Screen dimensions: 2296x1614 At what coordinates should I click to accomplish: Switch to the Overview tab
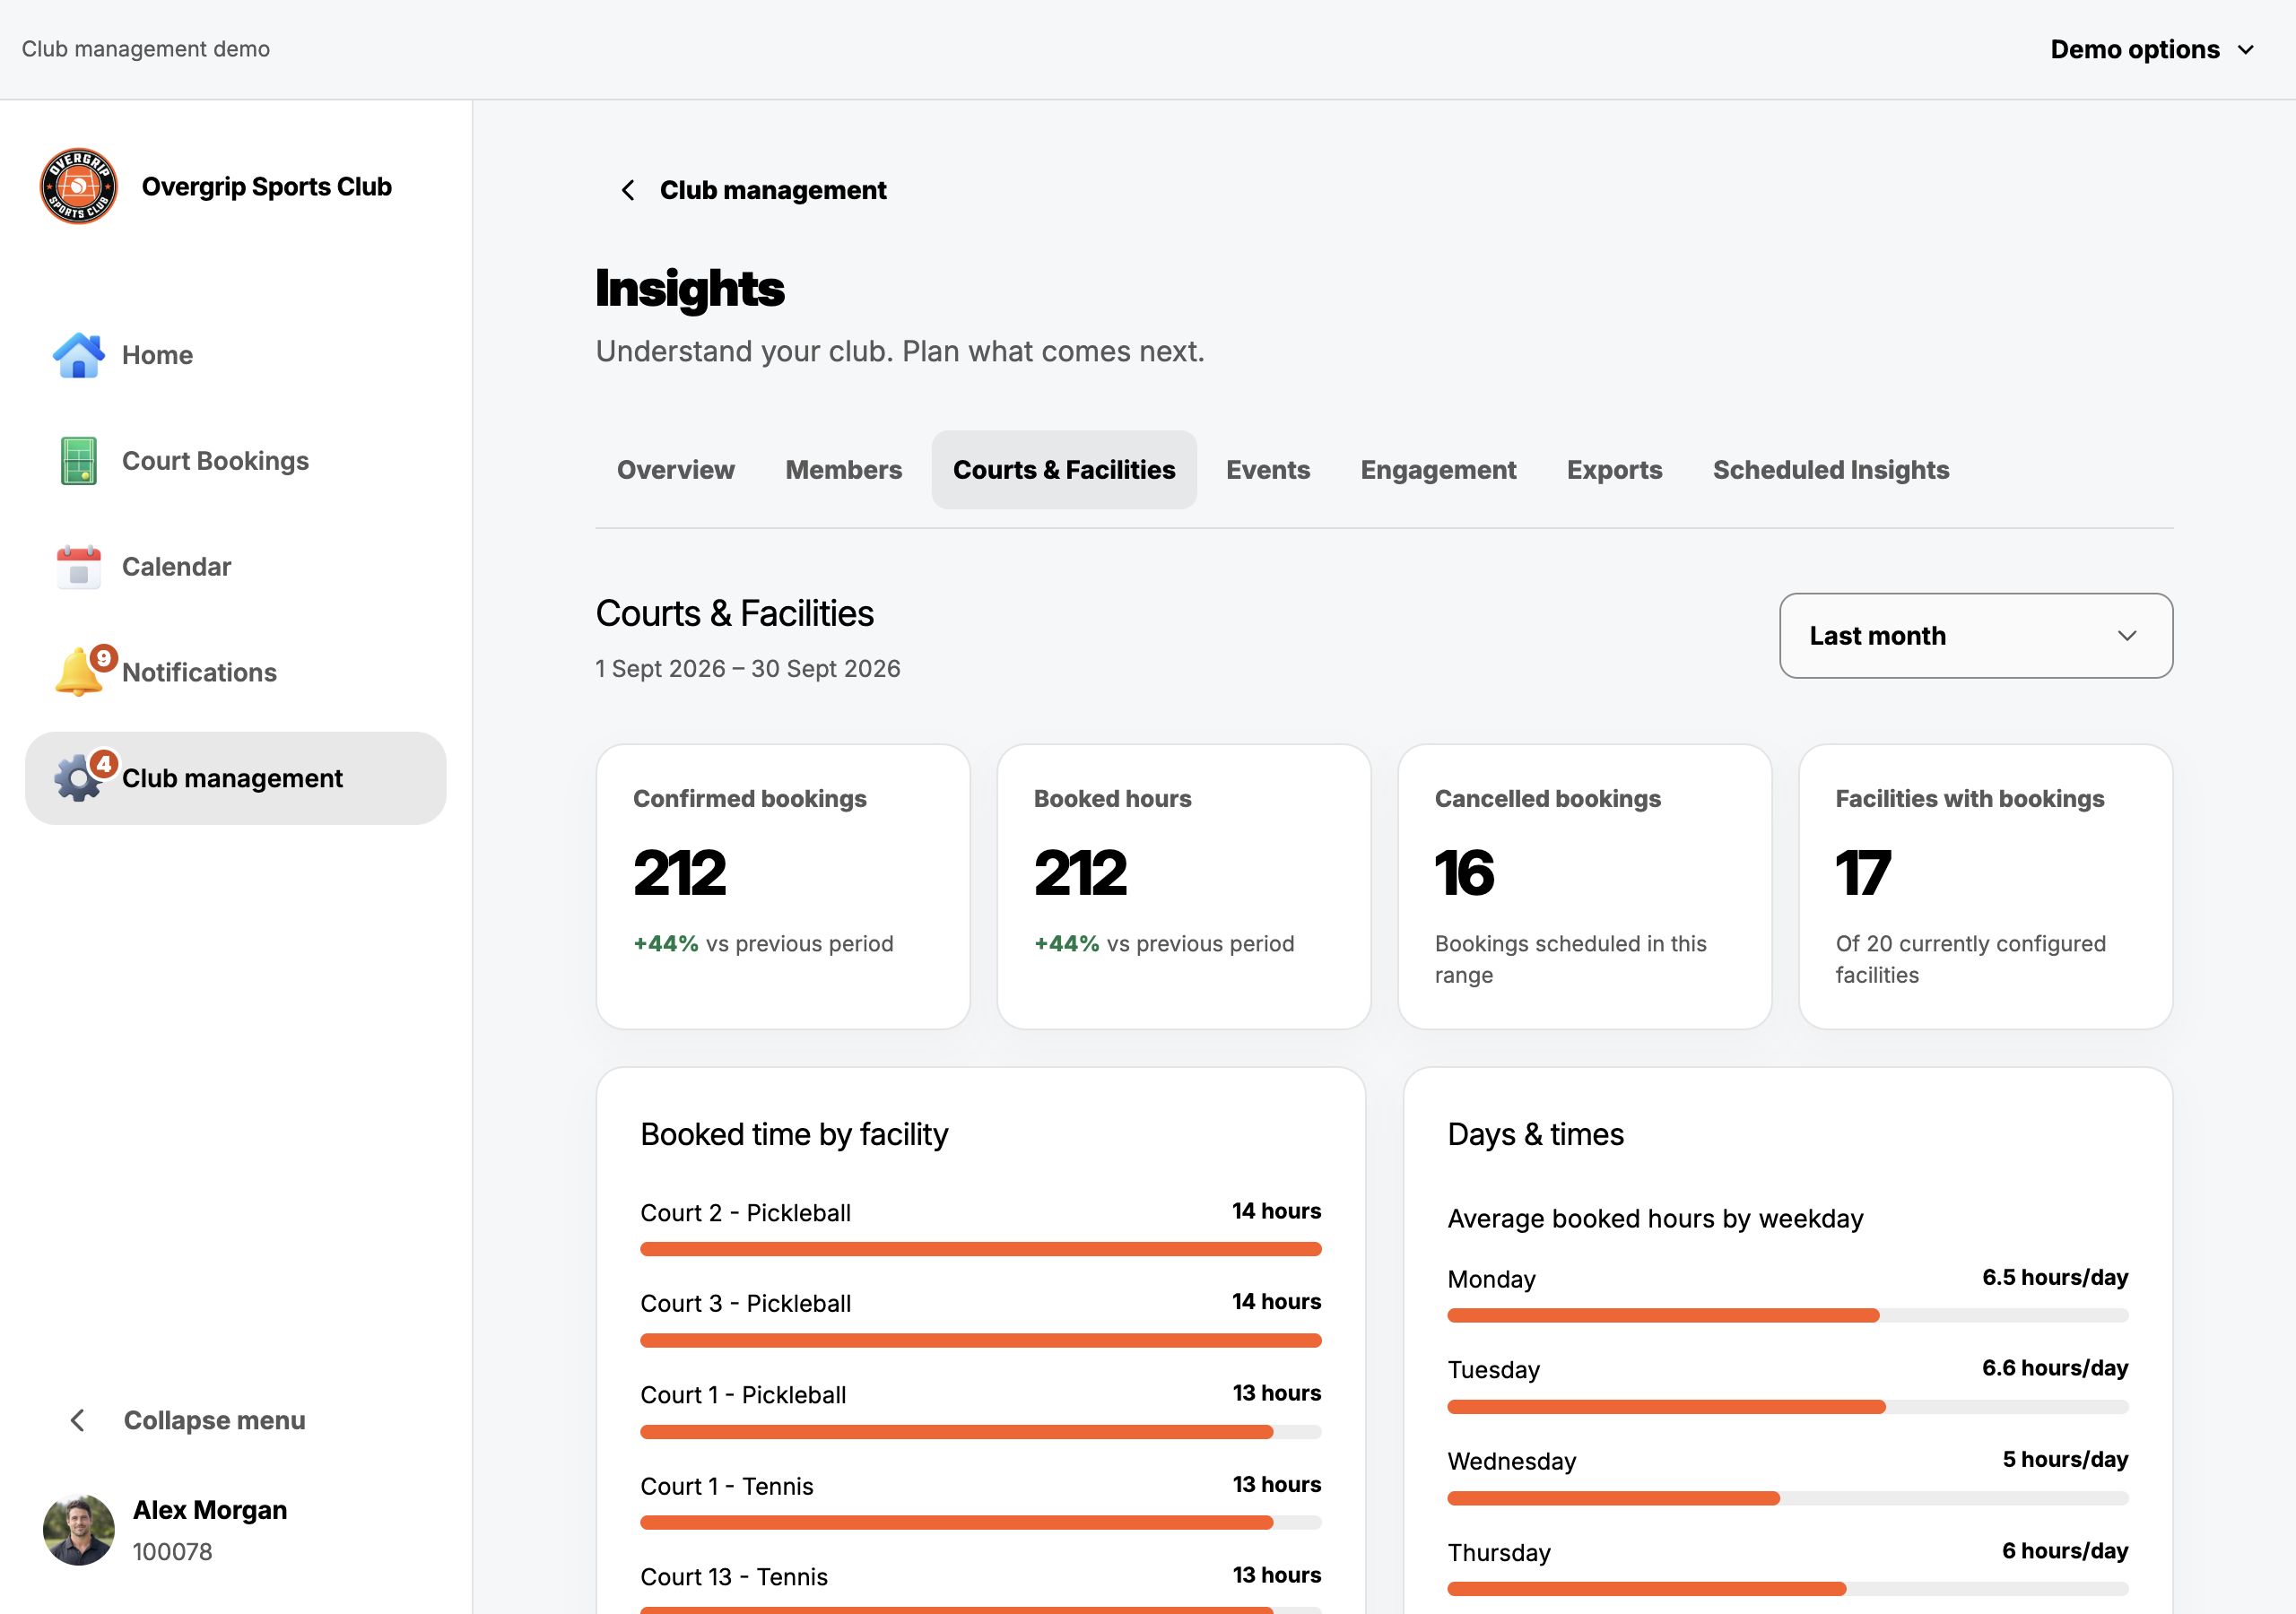(675, 470)
